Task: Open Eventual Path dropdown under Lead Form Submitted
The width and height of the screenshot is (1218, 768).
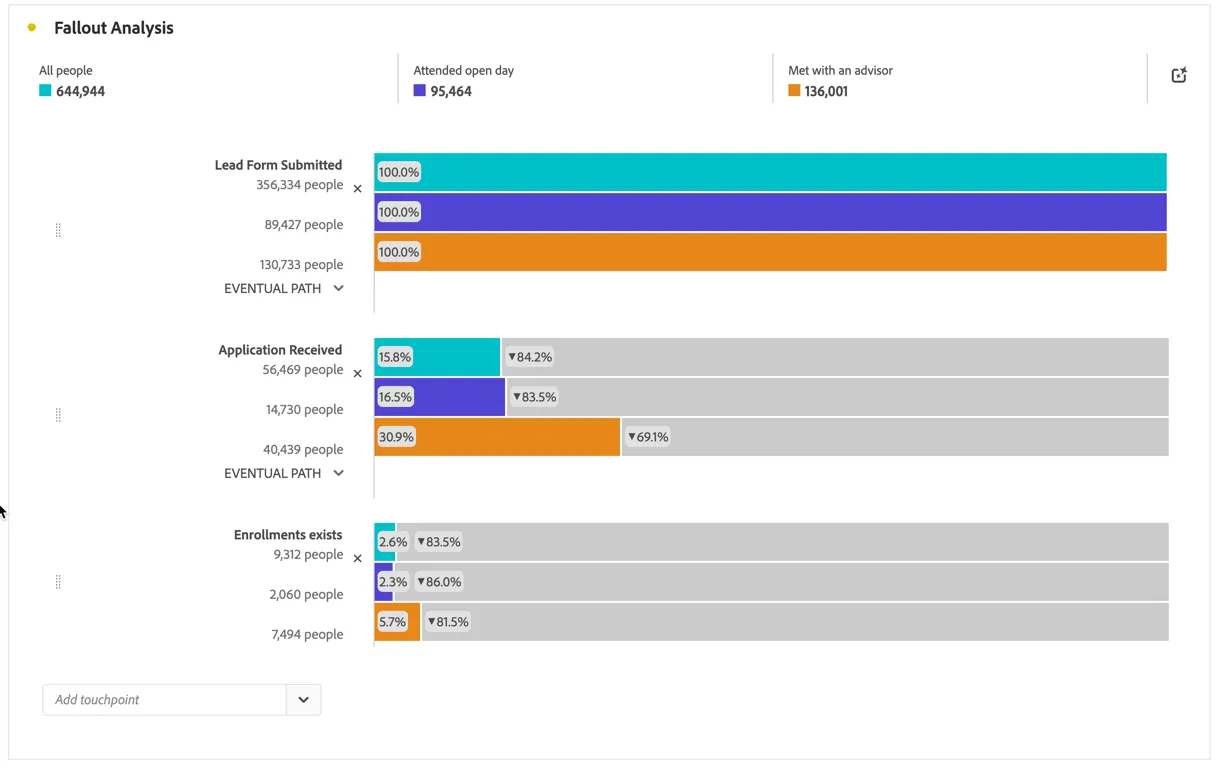Action: (x=284, y=288)
